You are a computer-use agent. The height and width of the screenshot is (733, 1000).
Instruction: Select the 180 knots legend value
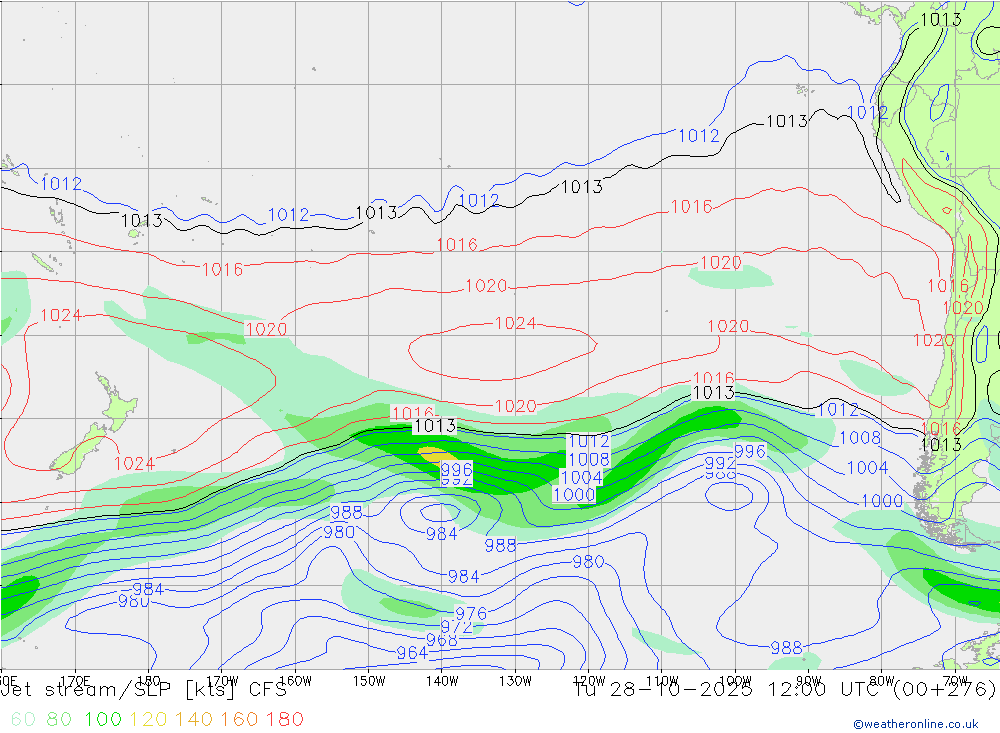[x=284, y=719]
